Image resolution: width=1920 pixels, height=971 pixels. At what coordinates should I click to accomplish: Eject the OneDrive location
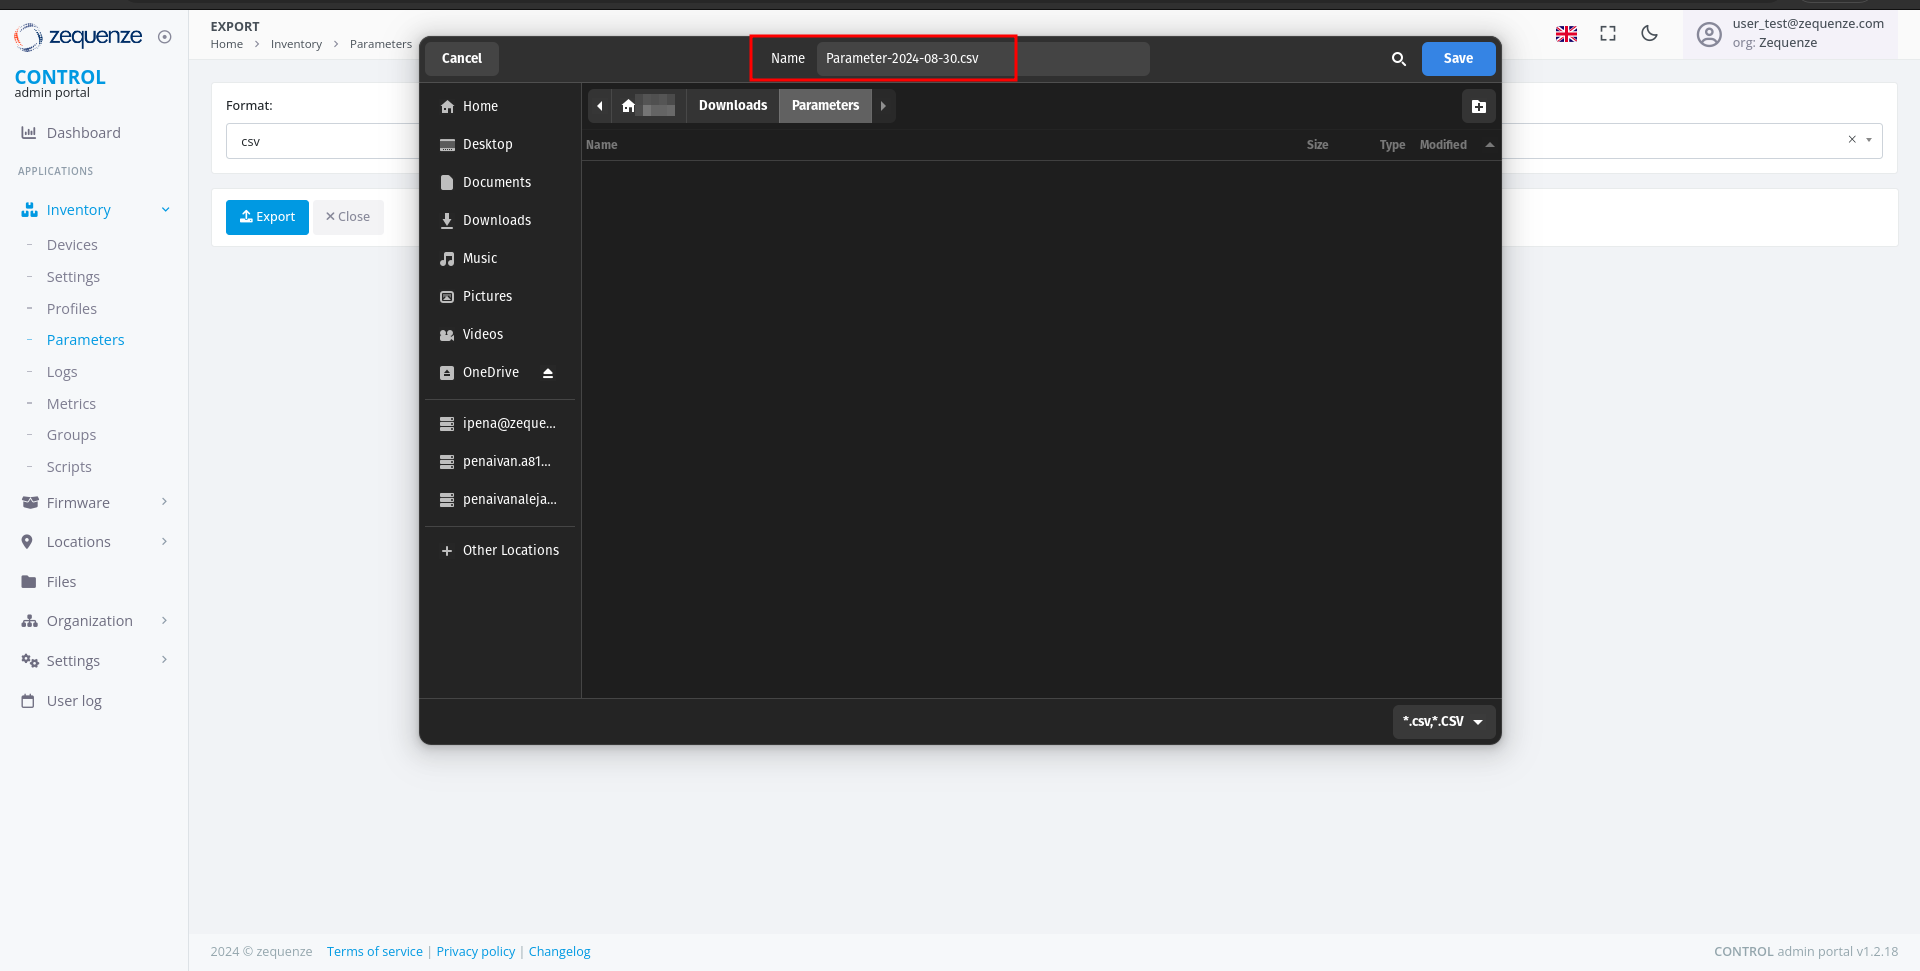(548, 372)
